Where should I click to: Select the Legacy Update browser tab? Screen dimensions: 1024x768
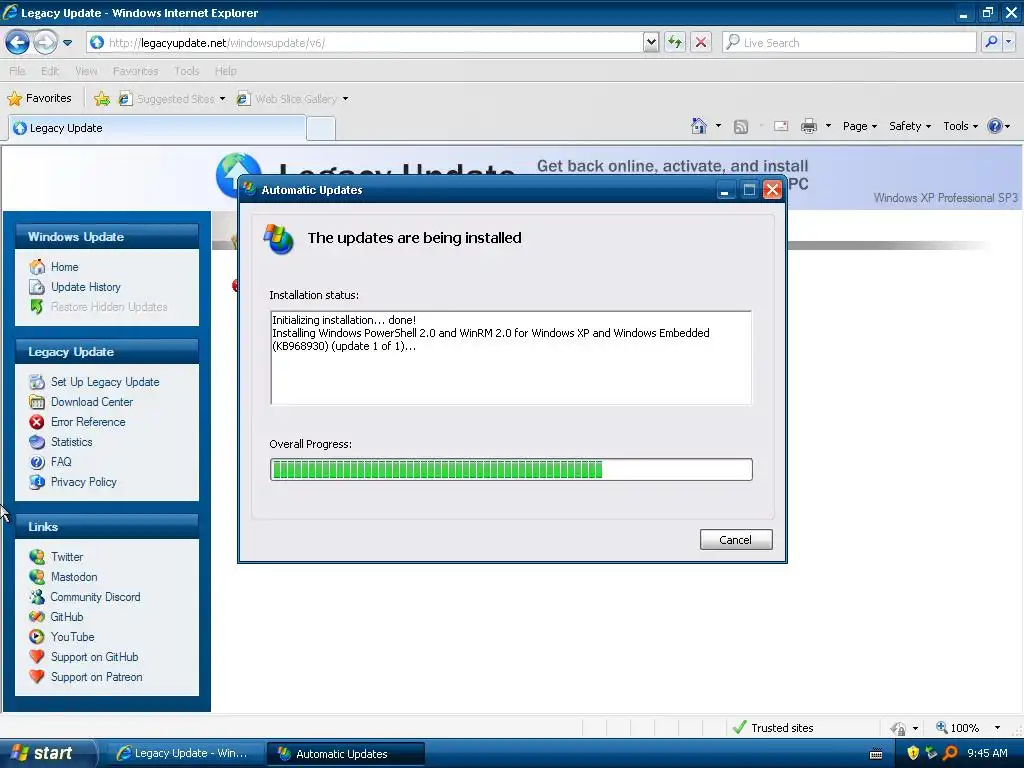[x=157, y=128]
